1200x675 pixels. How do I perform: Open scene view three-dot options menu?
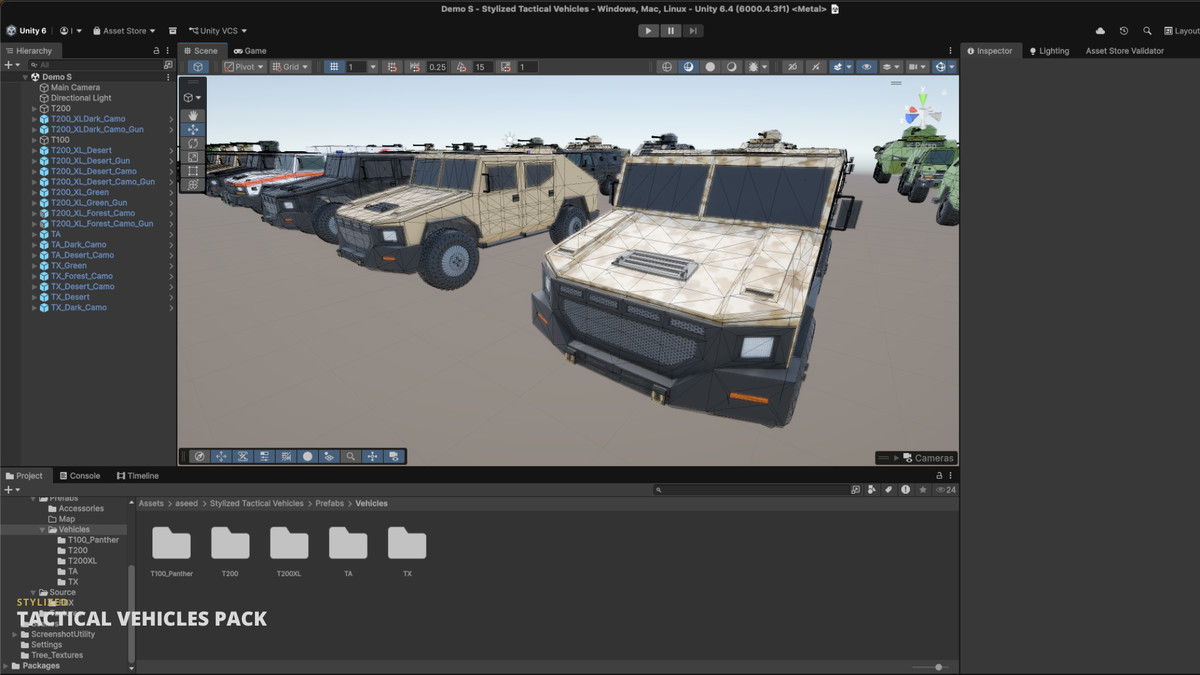[x=950, y=51]
